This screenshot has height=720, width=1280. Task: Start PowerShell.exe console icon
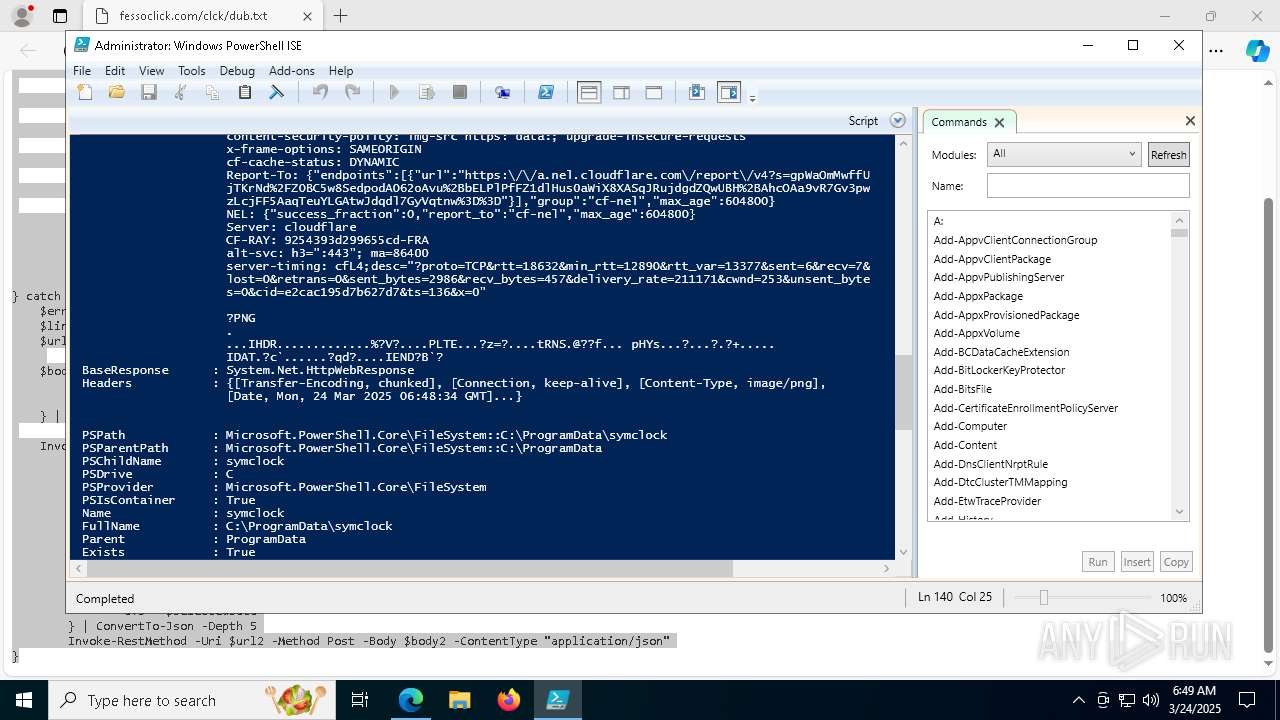pyautogui.click(x=546, y=92)
